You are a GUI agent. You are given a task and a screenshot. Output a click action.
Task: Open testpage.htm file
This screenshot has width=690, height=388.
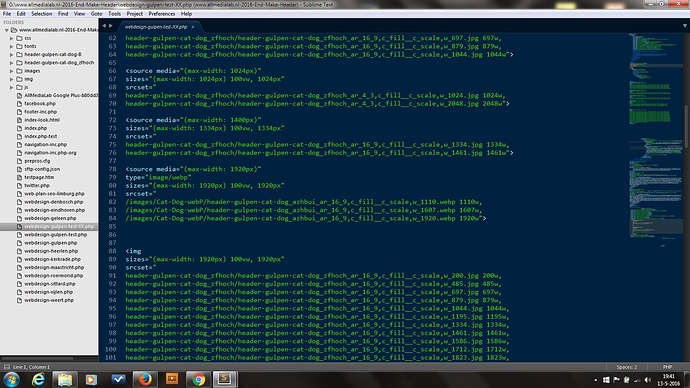click(x=39, y=177)
